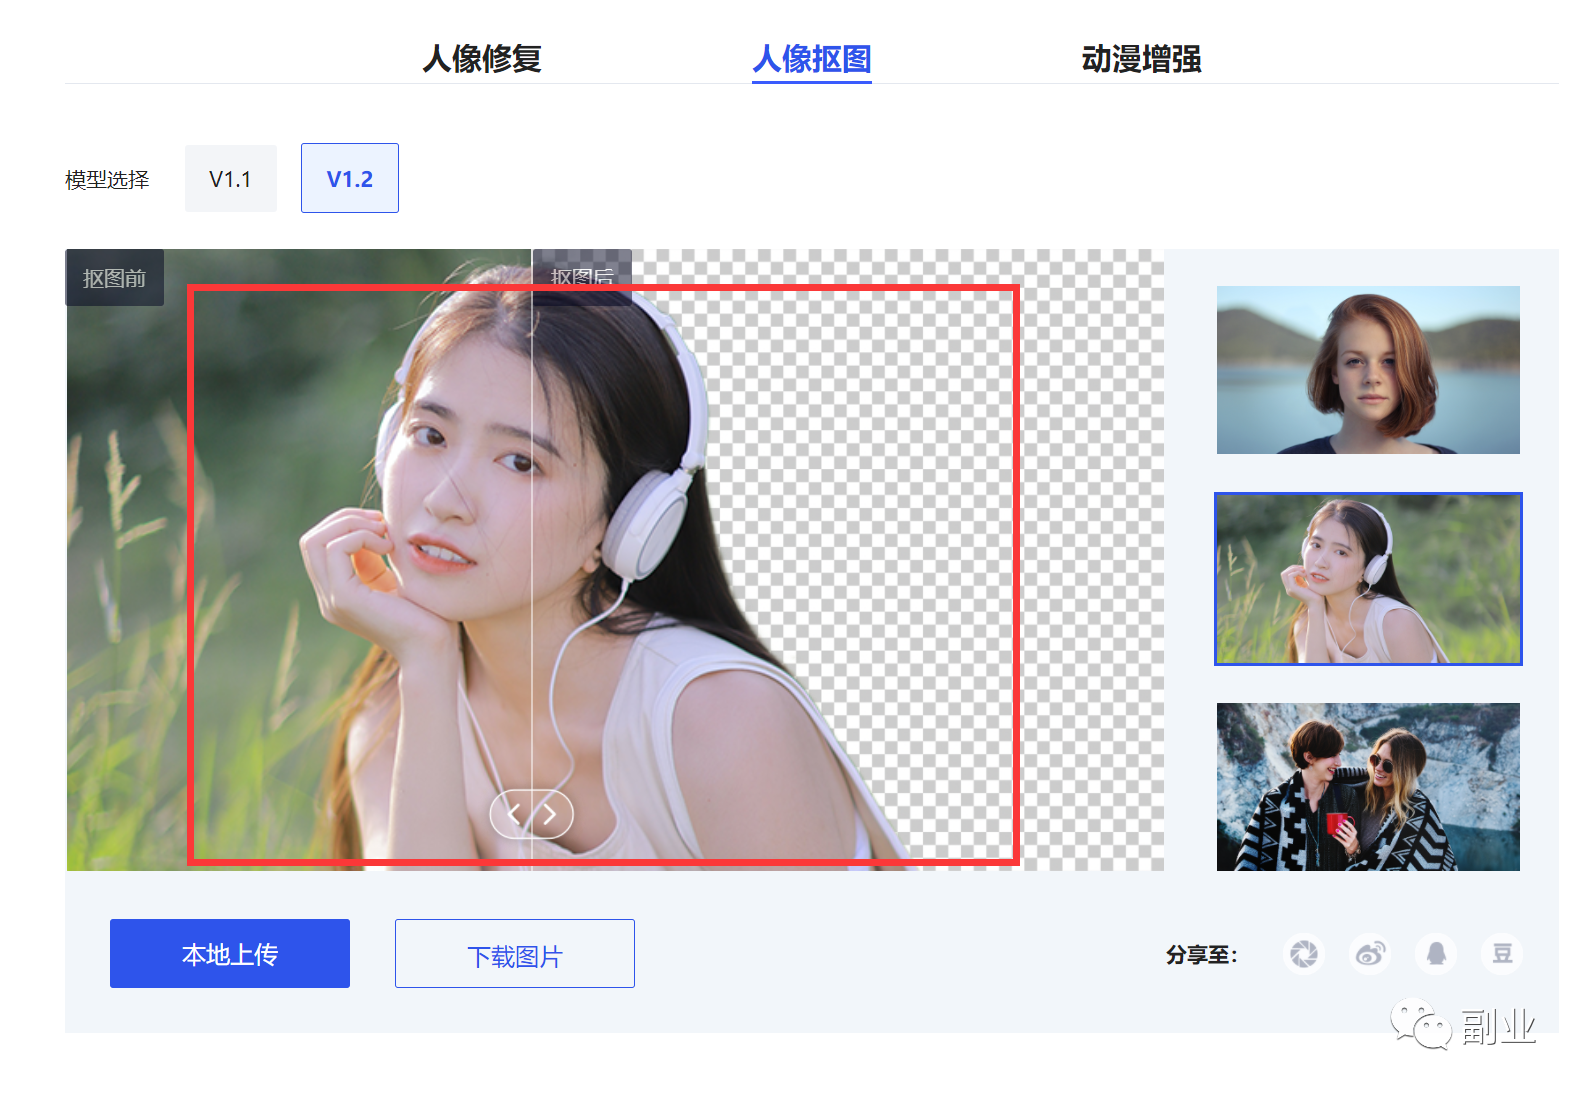Select model version V1.1
The height and width of the screenshot is (1096, 1589).
(230, 178)
